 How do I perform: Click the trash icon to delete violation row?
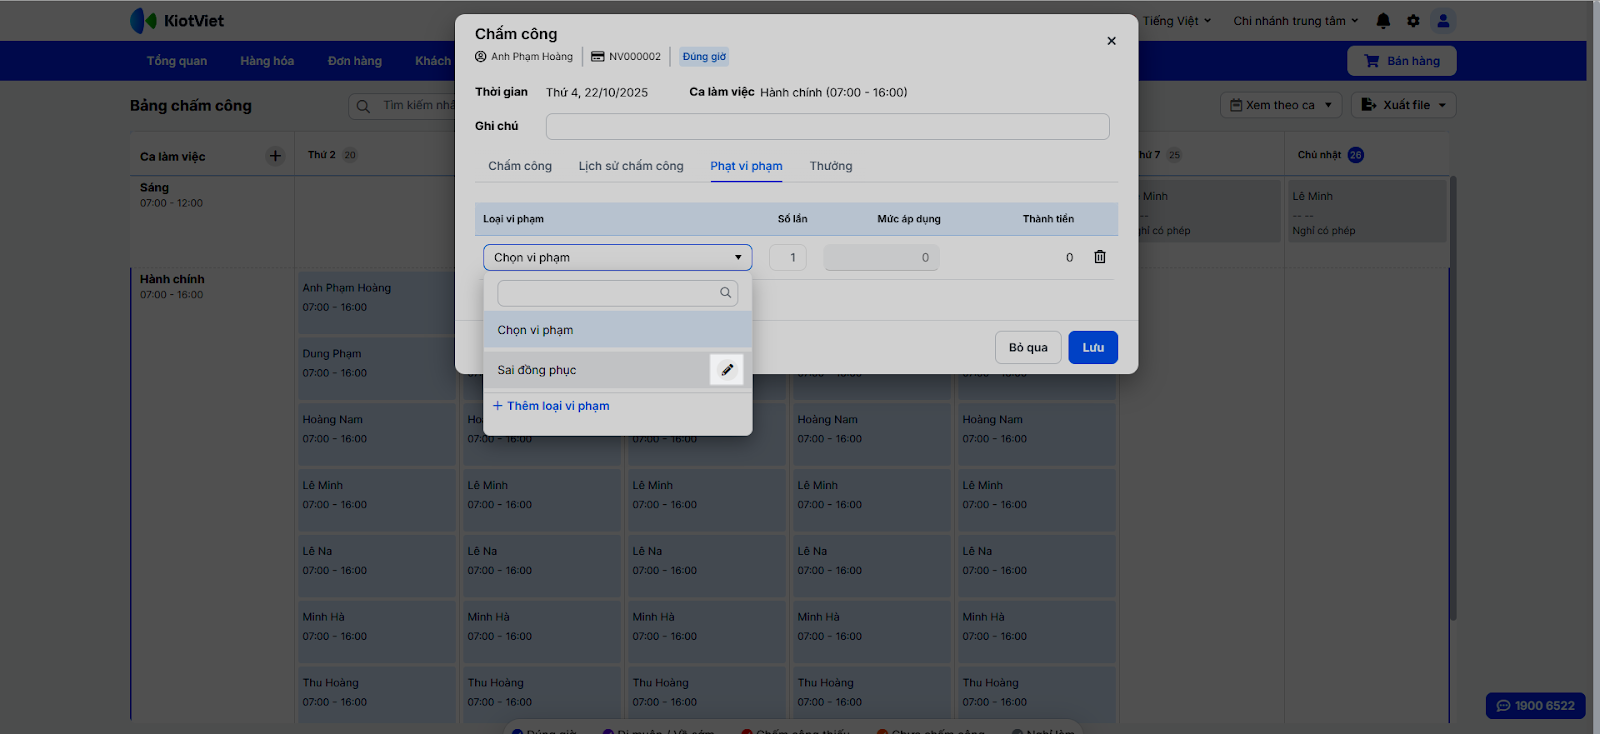click(x=1100, y=257)
